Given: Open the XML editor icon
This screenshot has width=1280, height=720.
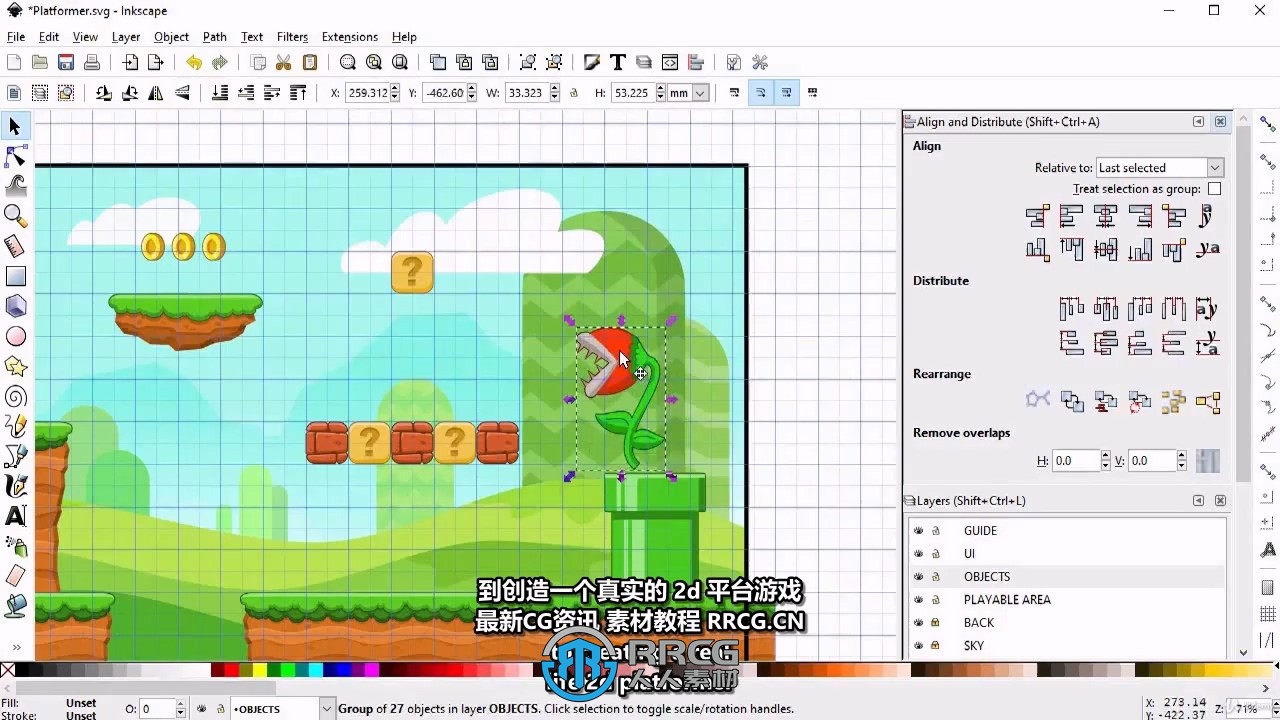Looking at the screenshot, I should [670, 62].
